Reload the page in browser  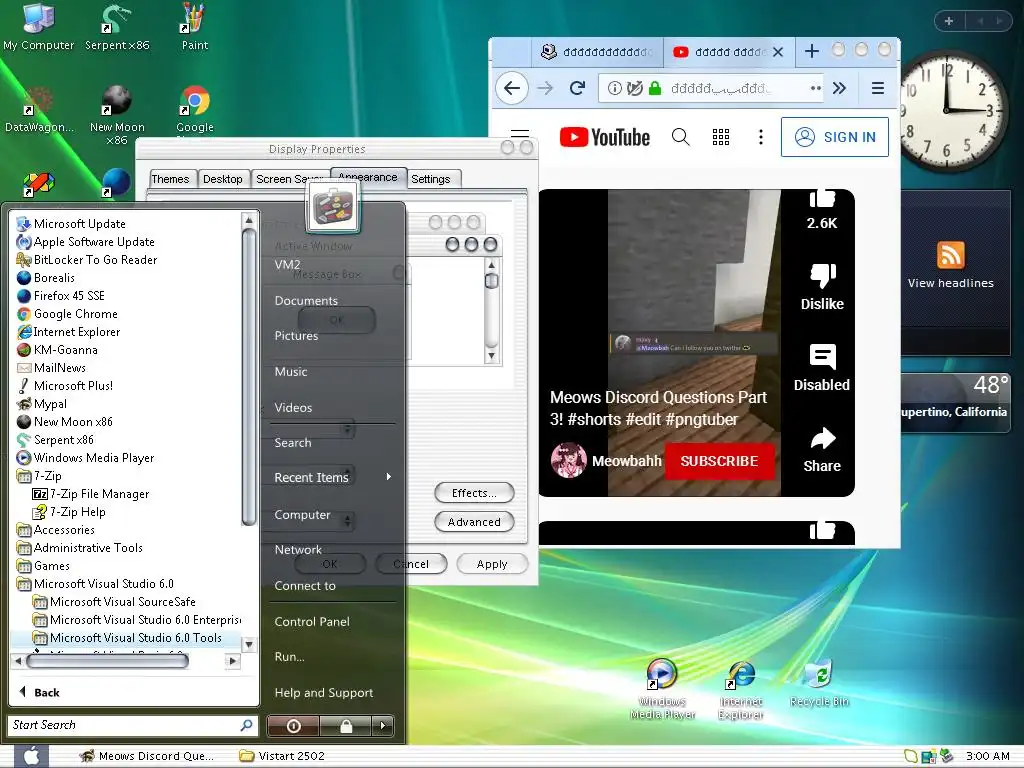577,88
